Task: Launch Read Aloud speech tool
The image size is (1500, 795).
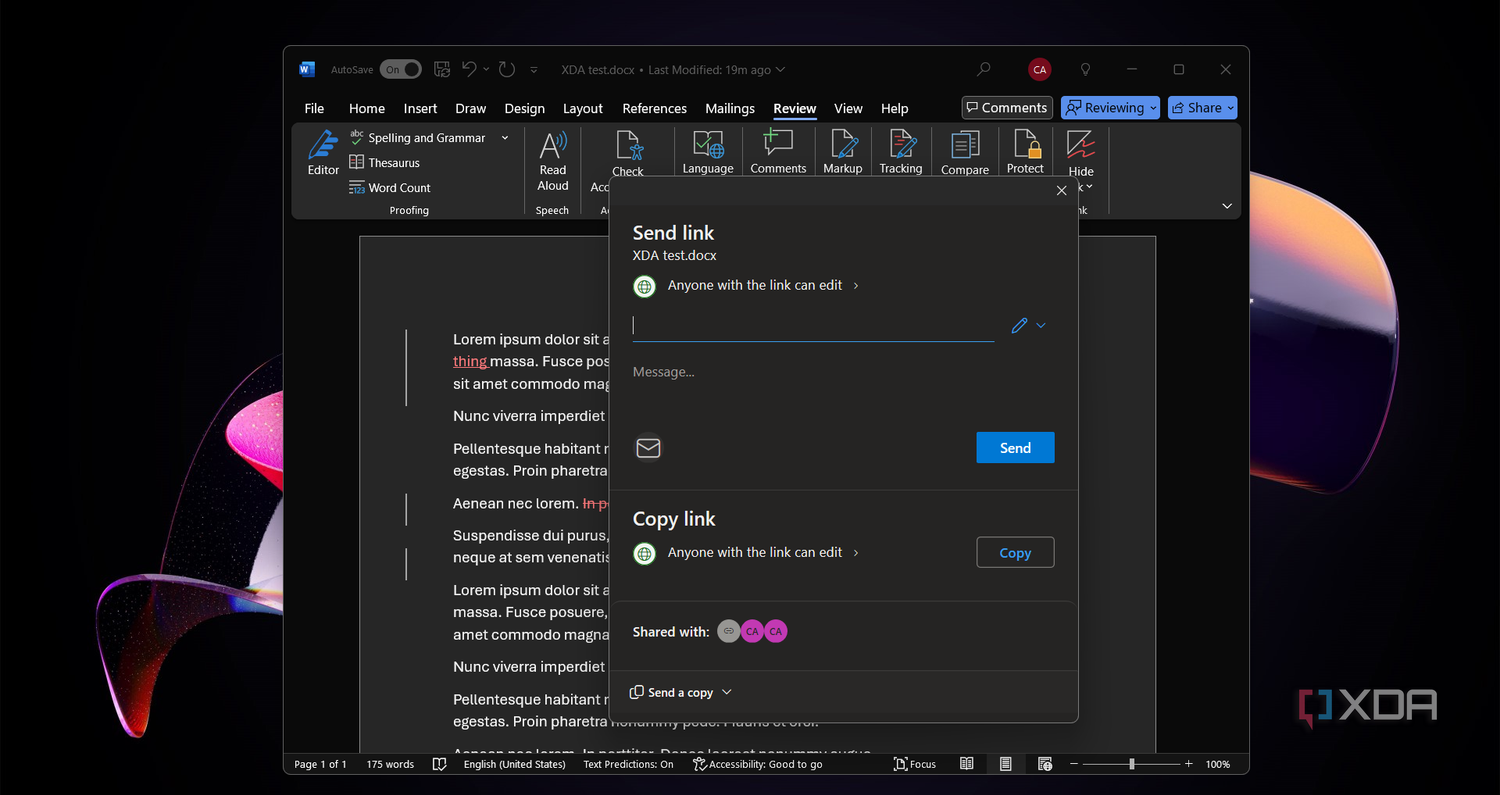Action: click(553, 160)
